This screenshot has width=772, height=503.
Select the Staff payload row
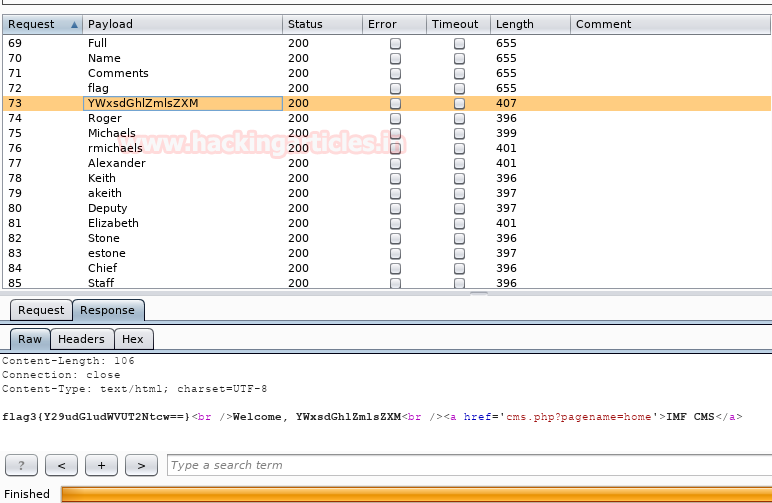[x=386, y=283]
